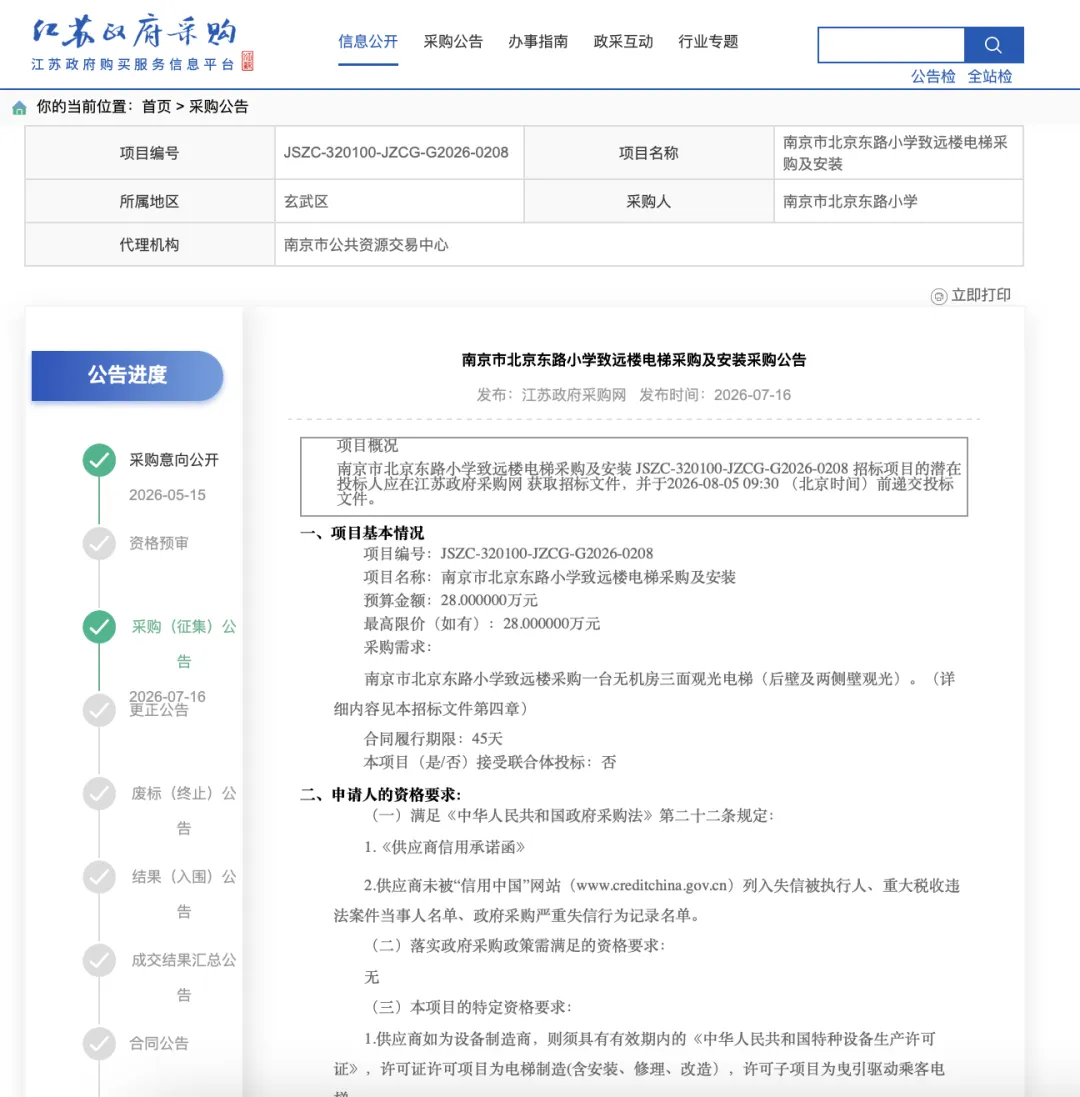Click the grey check for 结果（入围）公告
The image size is (1080, 1097).
click(99, 877)
